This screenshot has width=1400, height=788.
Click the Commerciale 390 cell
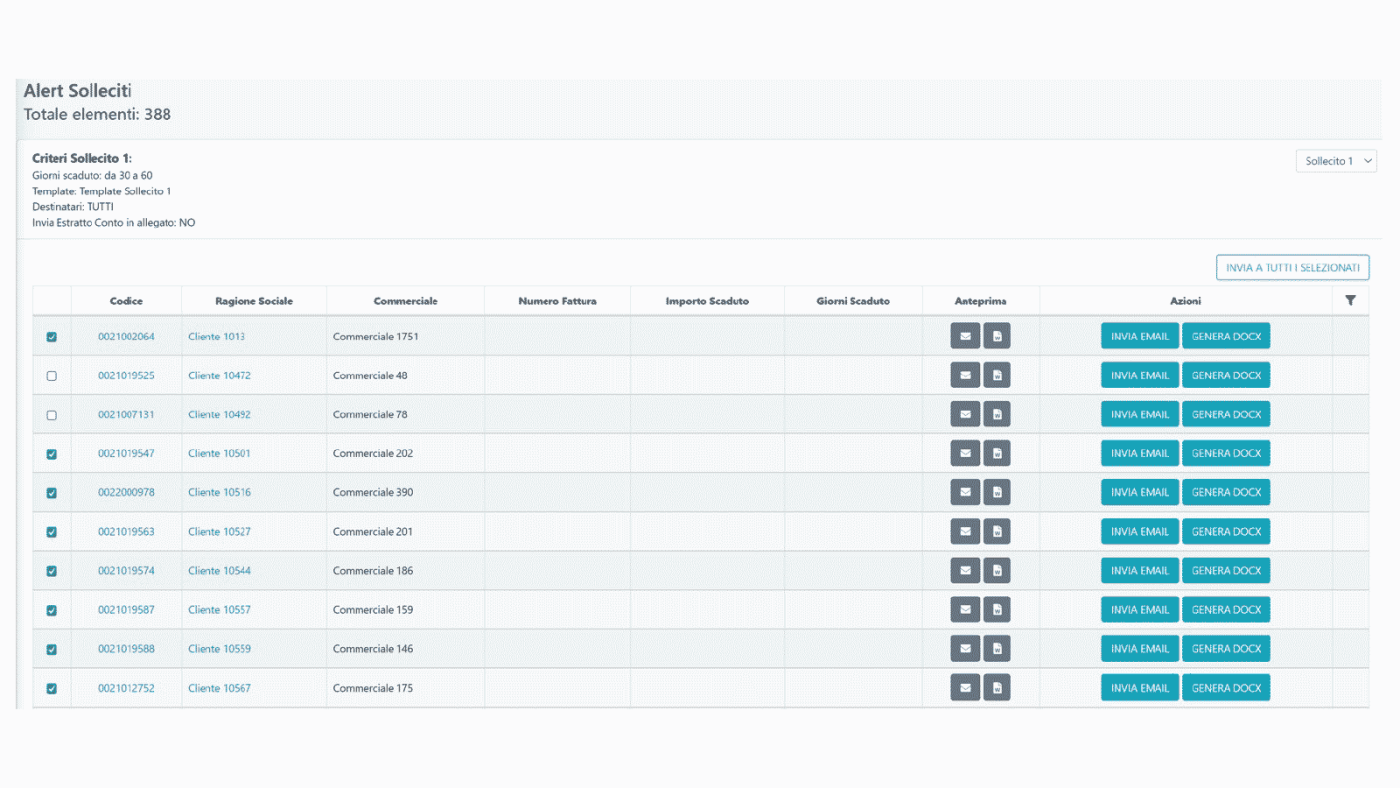[x=405, y=492]
